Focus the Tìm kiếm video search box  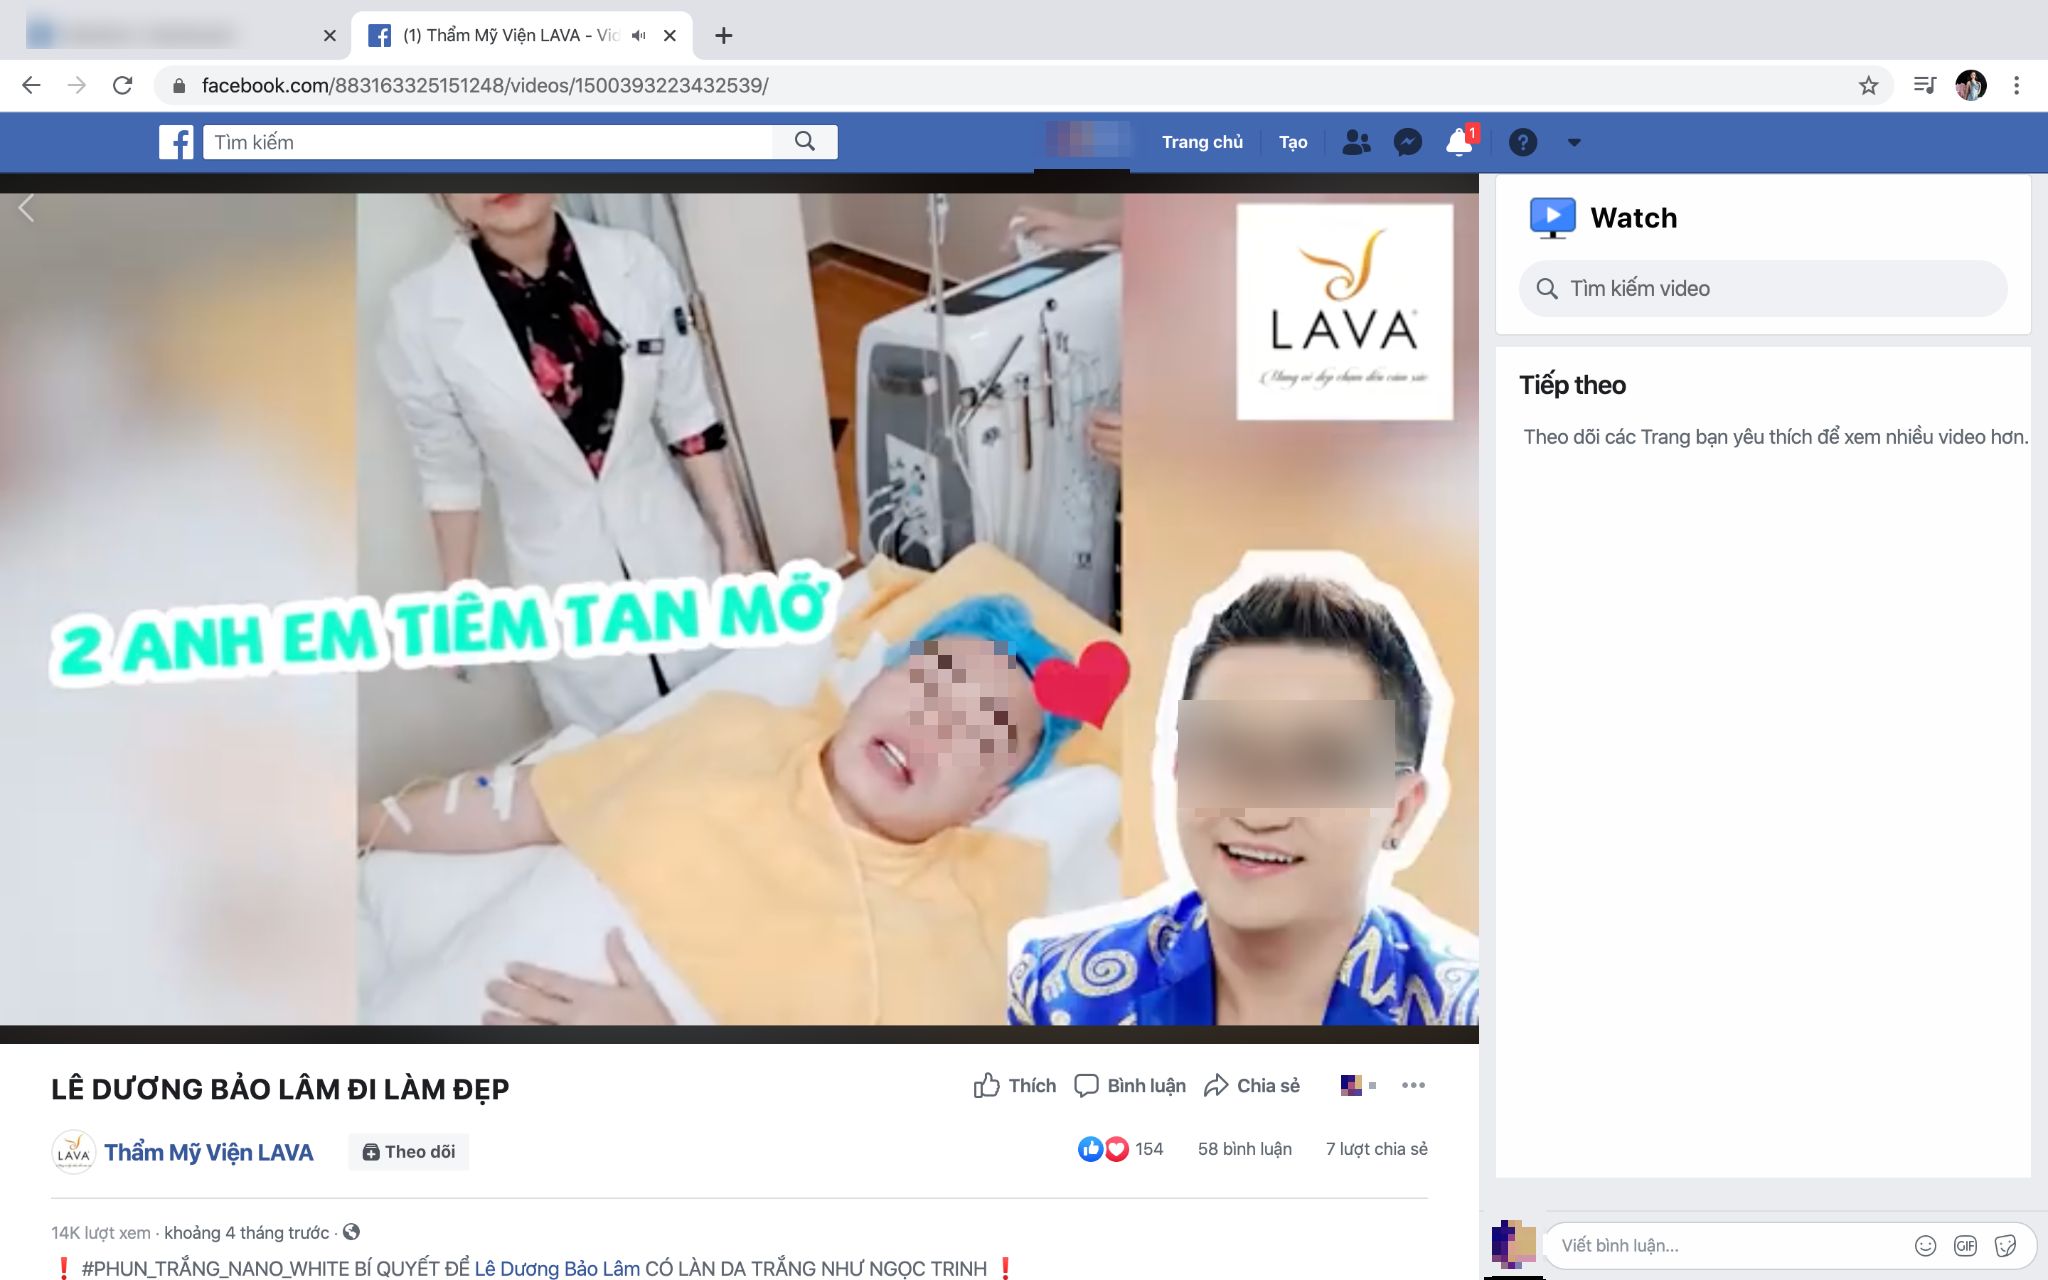1762,289
